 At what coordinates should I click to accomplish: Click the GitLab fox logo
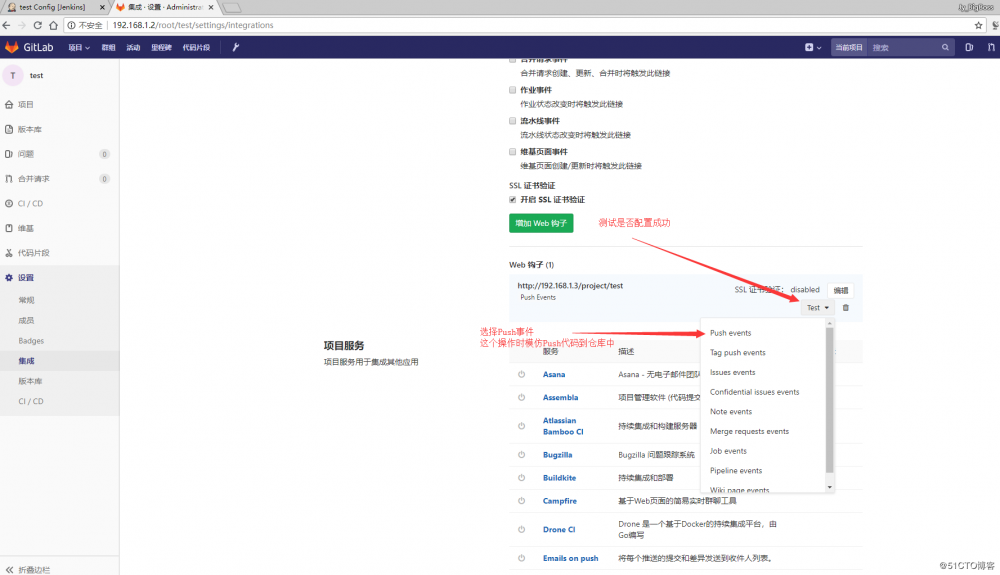pos(11,47)
